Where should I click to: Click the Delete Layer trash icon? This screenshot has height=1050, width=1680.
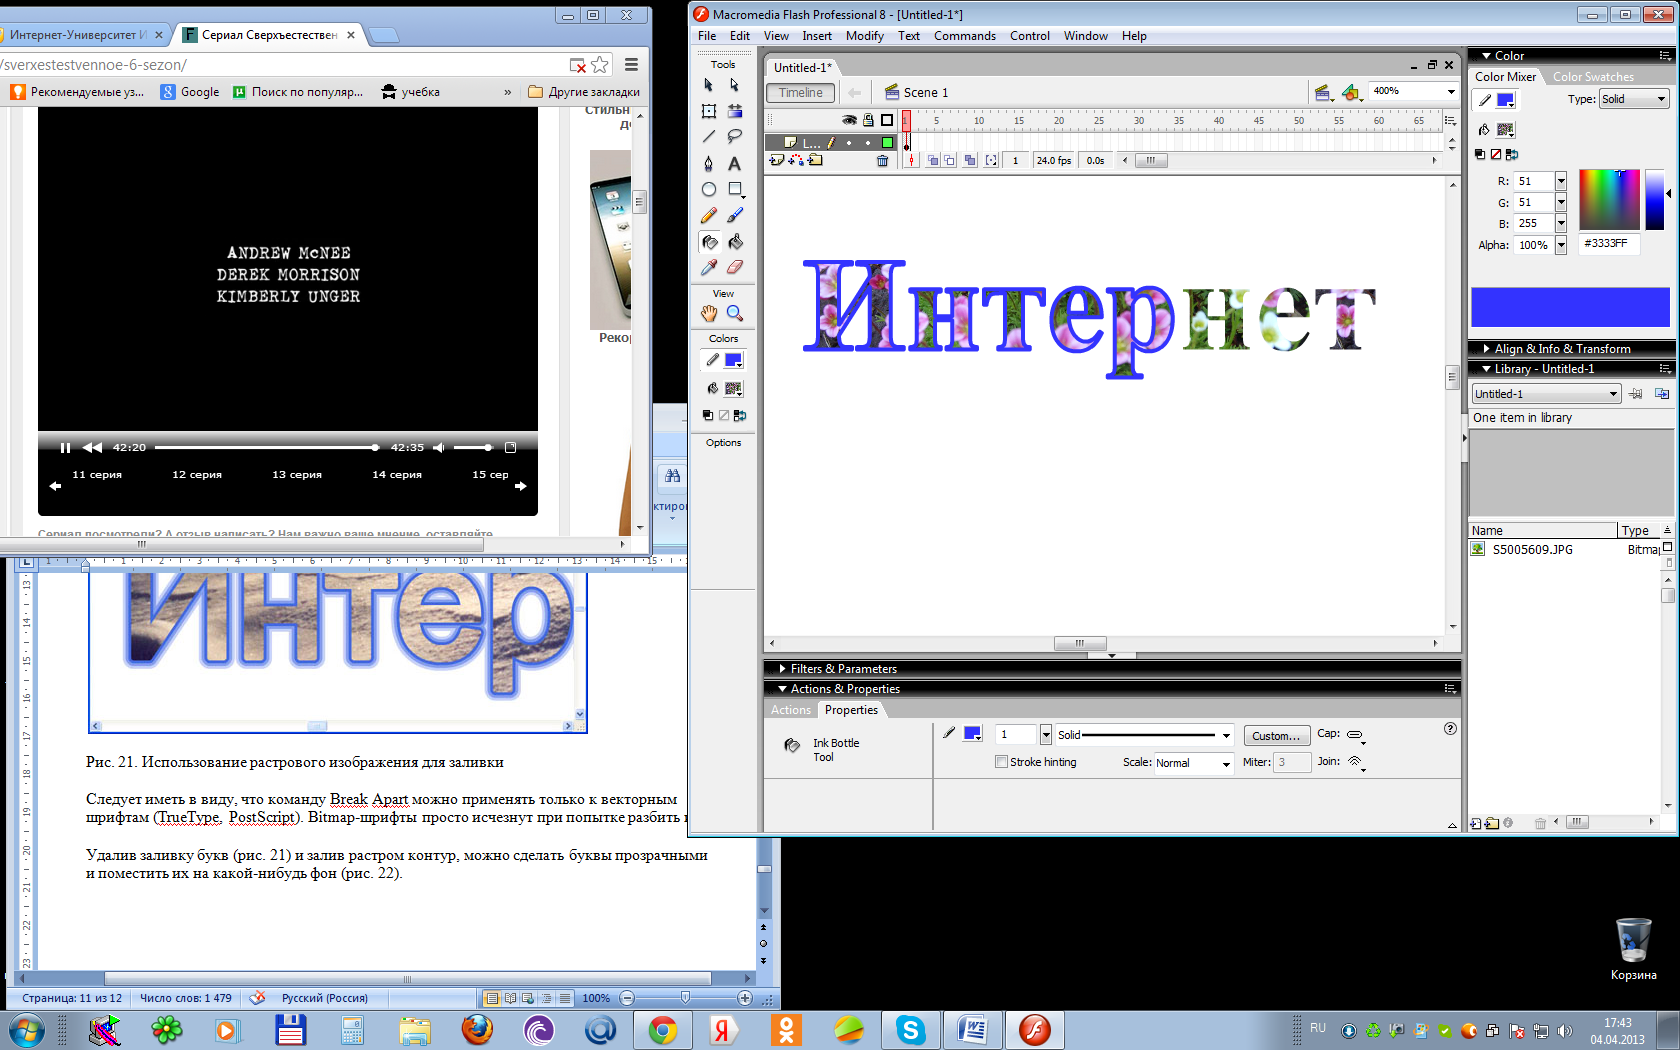[882, 160]
